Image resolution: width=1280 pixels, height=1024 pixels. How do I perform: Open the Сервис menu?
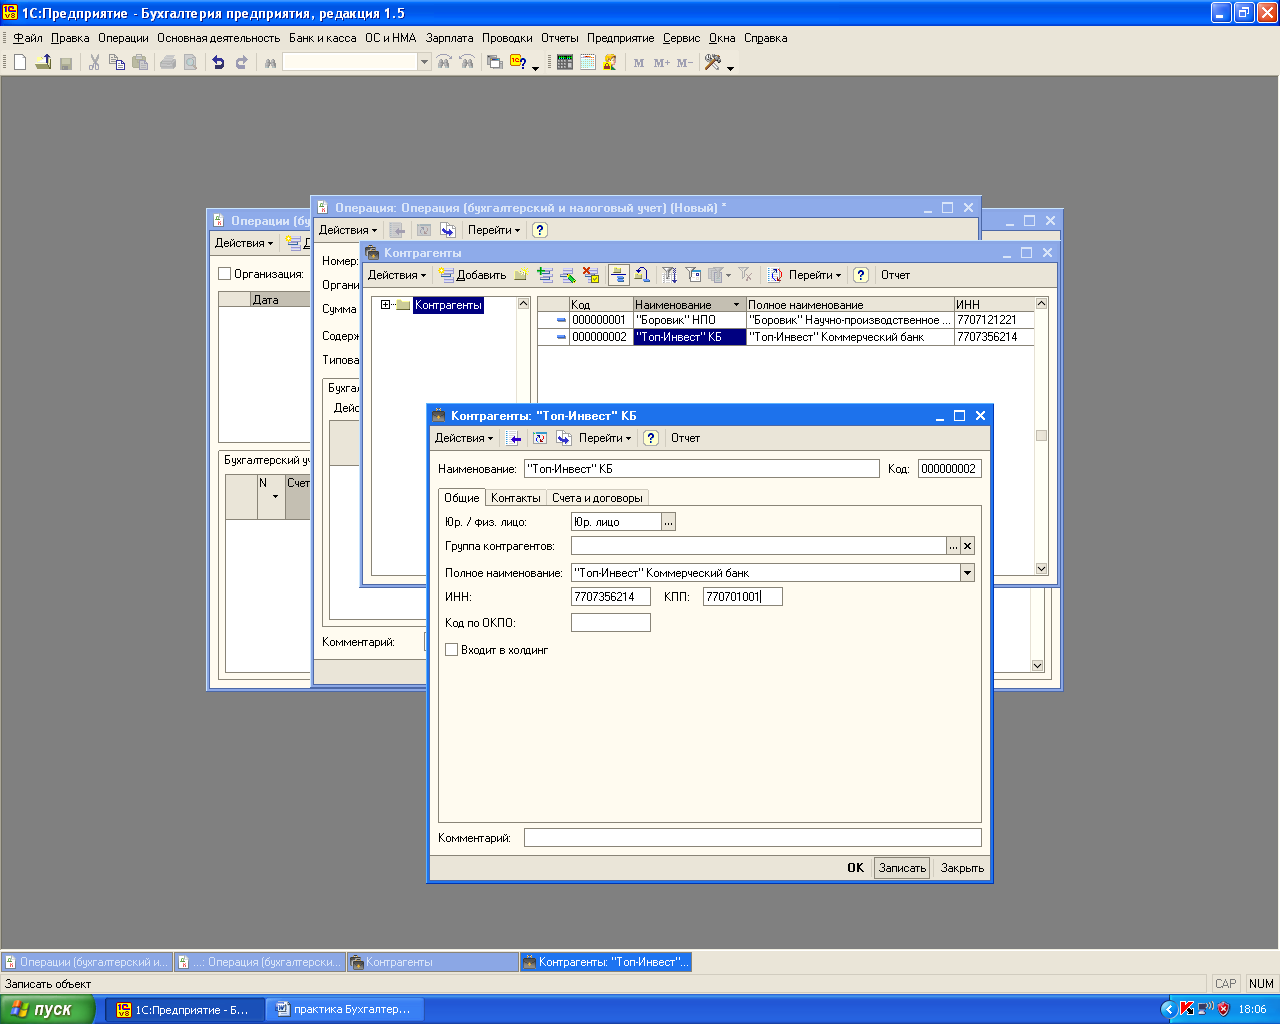[682, 38]
